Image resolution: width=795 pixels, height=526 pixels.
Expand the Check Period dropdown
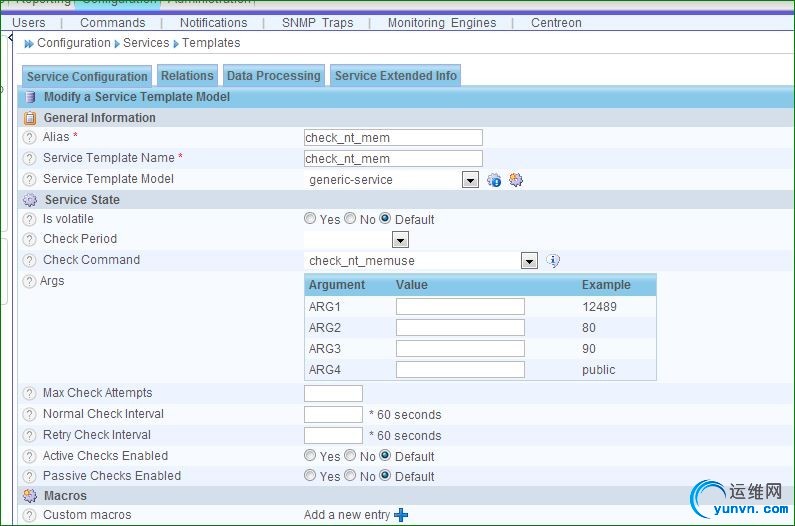click(x=400, y=240)
